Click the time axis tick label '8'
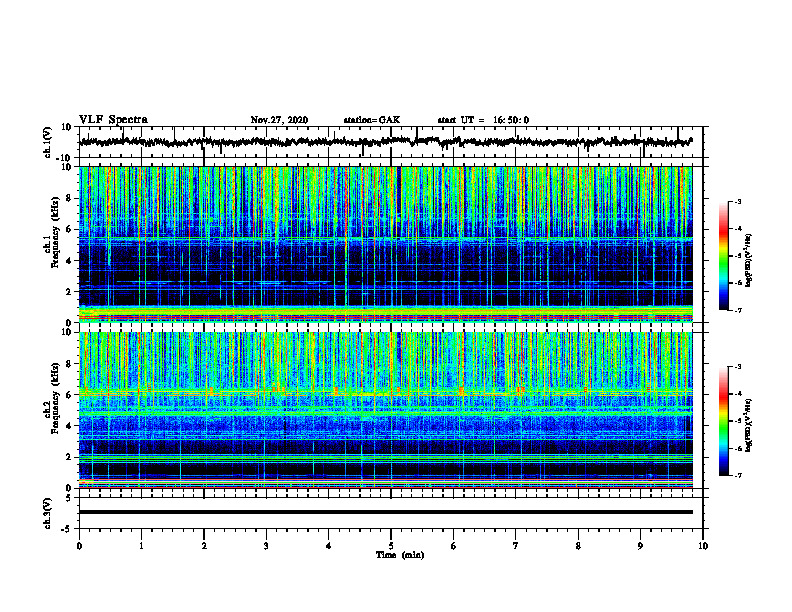This screenshot has width=792, height=612. tap(578, 546)
